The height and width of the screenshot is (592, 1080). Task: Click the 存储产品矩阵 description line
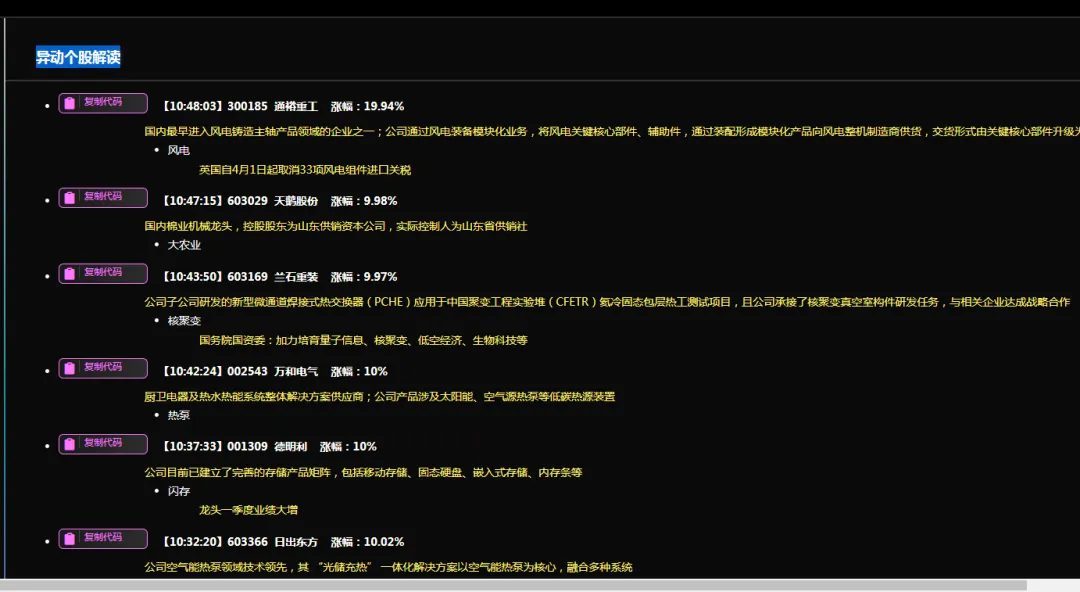coord(363,472)
